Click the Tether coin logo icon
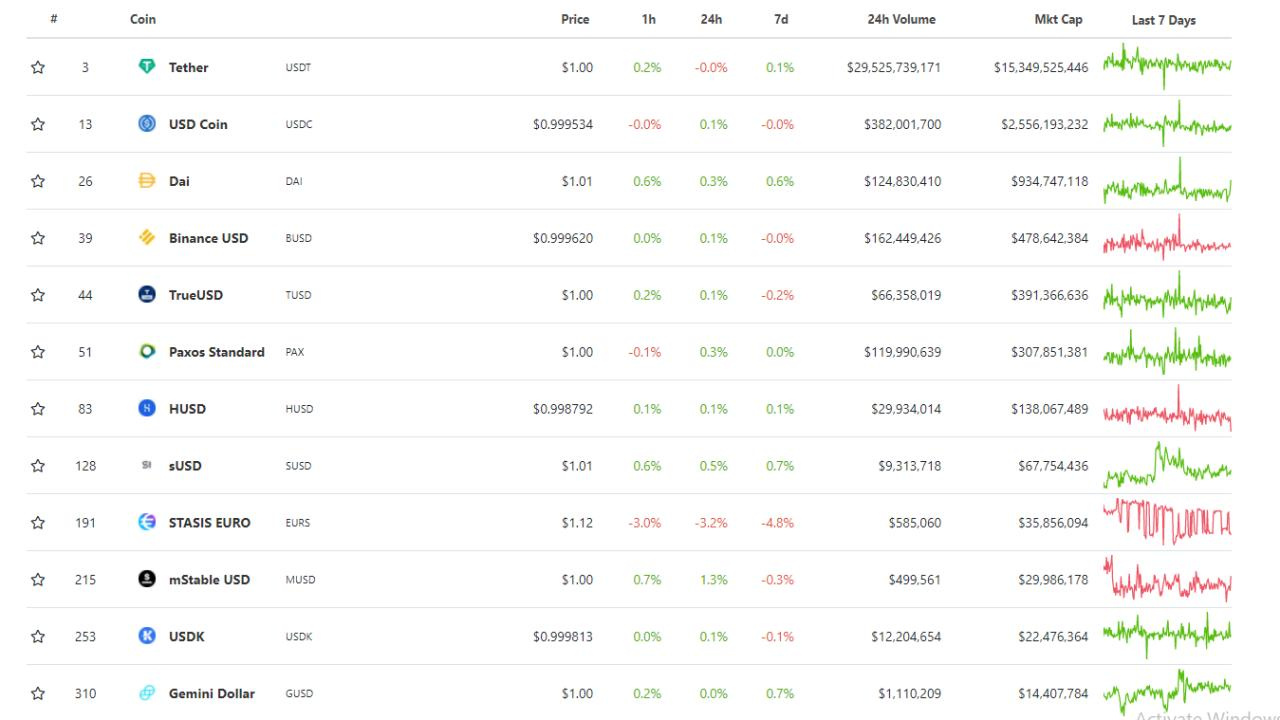Viewport: 1280px width, 720px height. click(x=147, y=67)
